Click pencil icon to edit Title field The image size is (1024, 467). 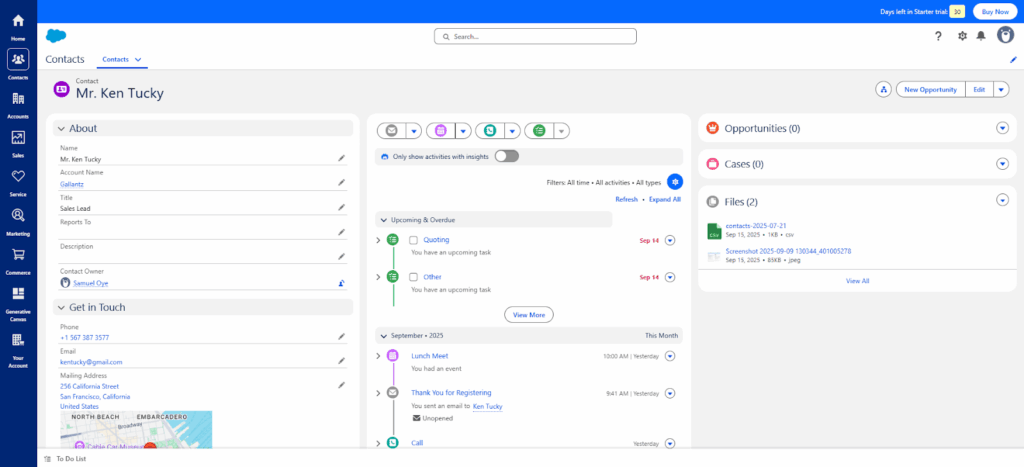(341, 208)
